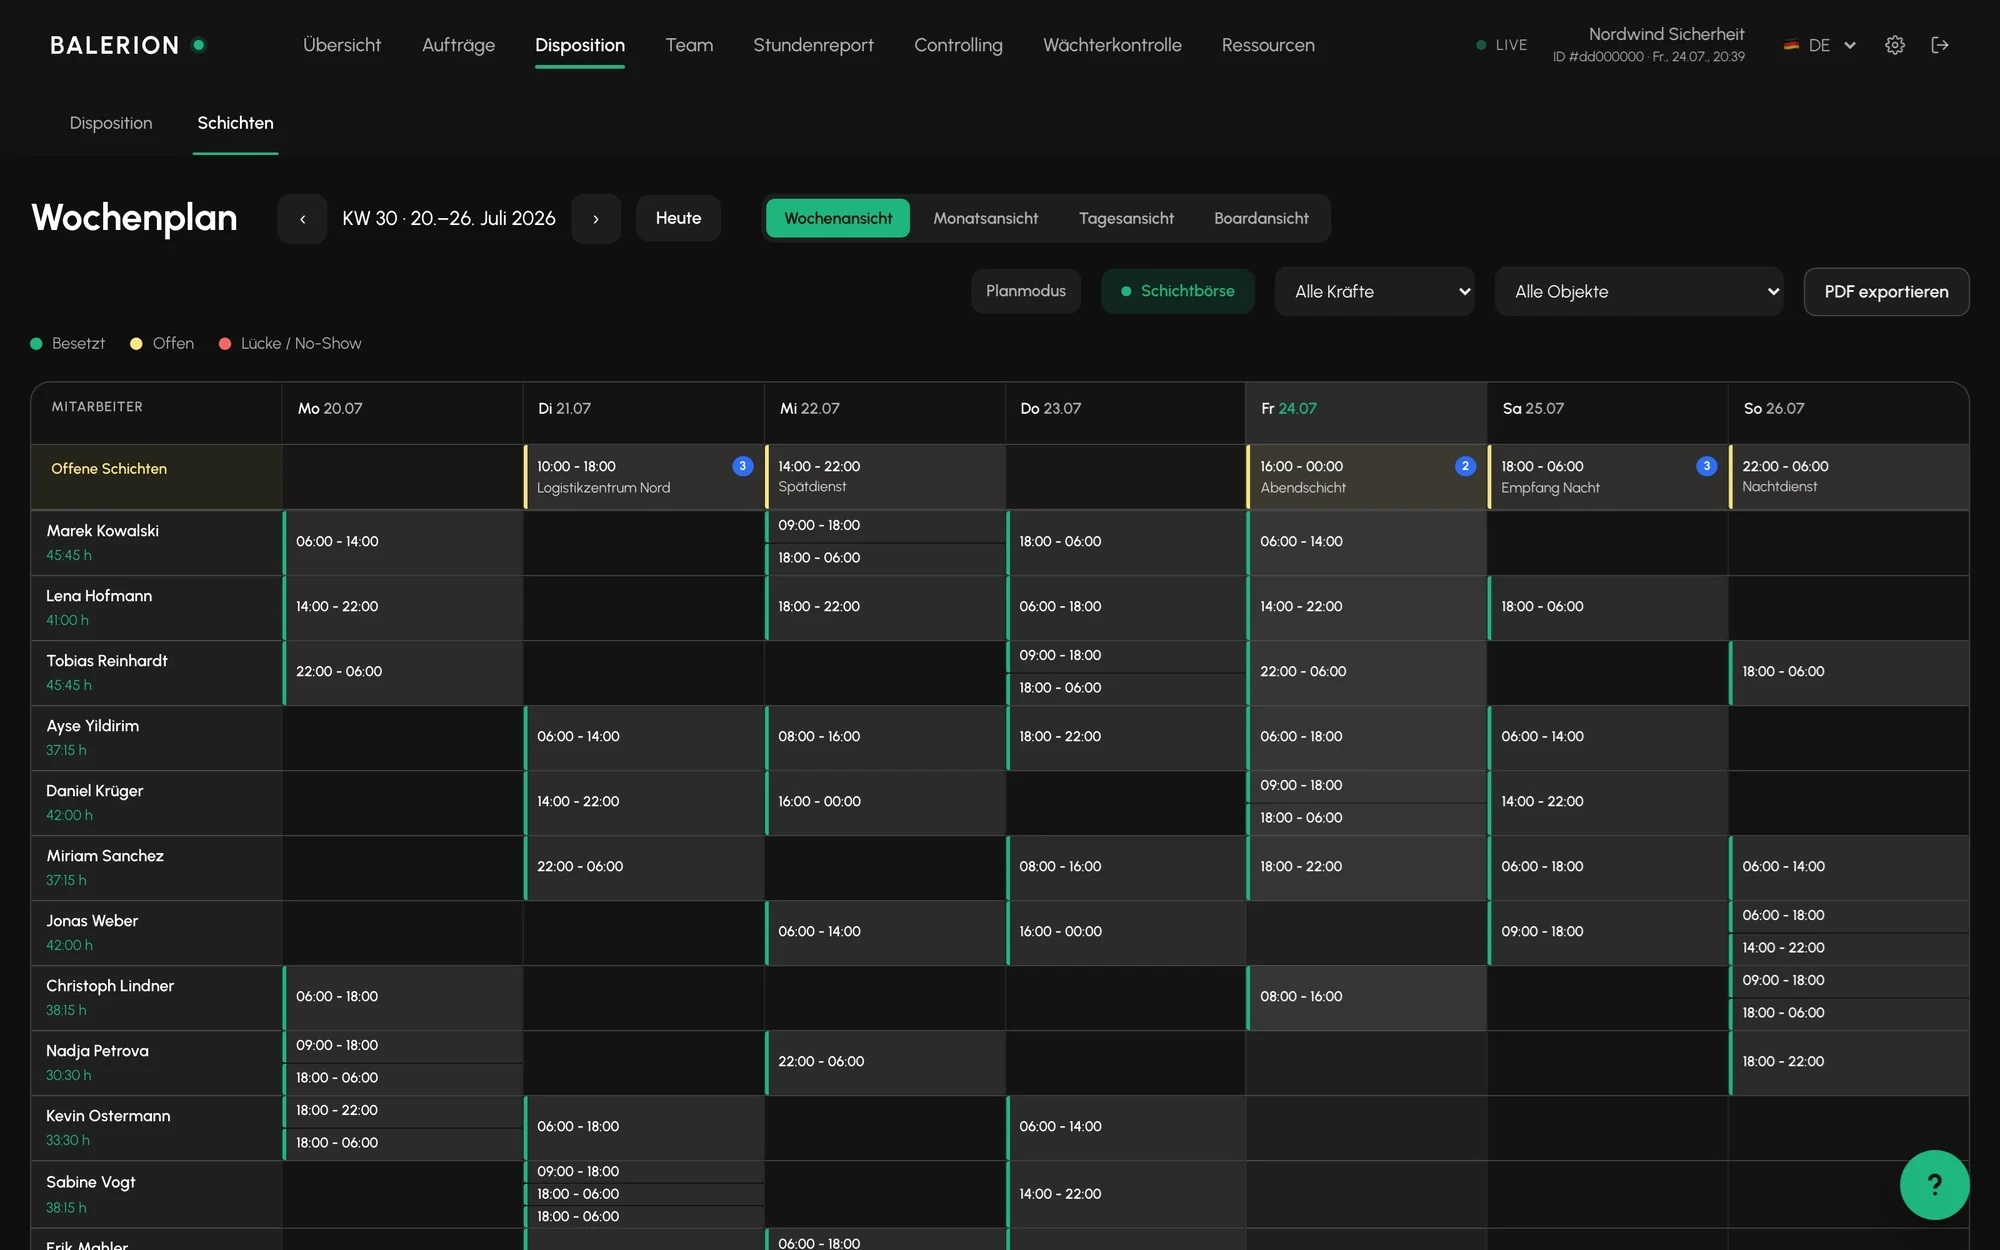The height and width of the screenshot is (1250, 2000).
Task: Open Jonas Weber's Sunday 14:00 - 22:00 shift
Action: (1849, 948)
